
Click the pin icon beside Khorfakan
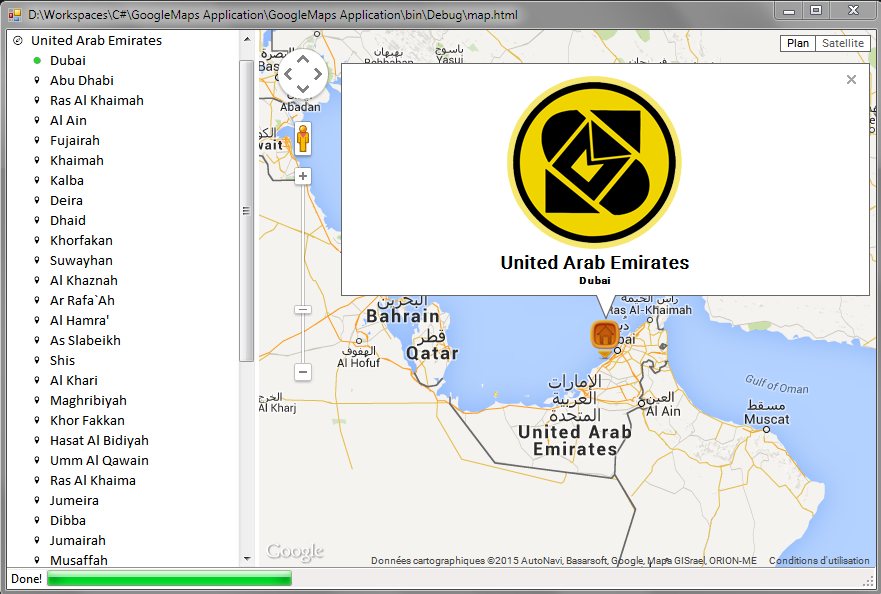click(37, 241)
